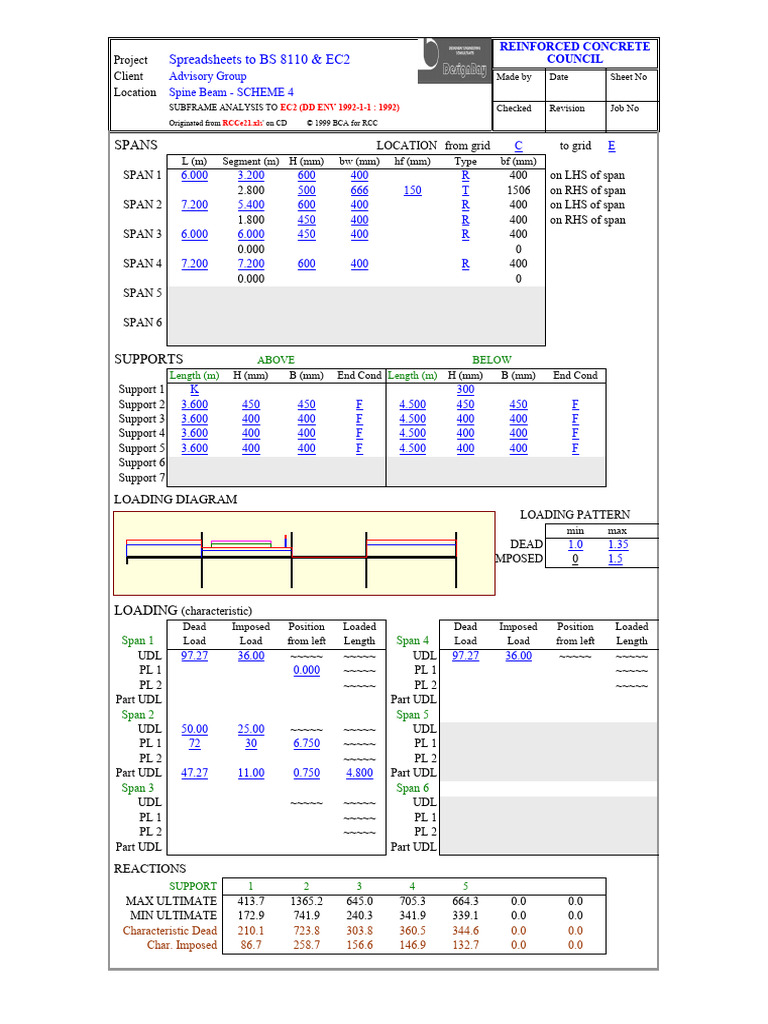This screenshot has width=768, height=1024.
Task: Select Support 2 below length 4.500
Action: click(412, 404)
